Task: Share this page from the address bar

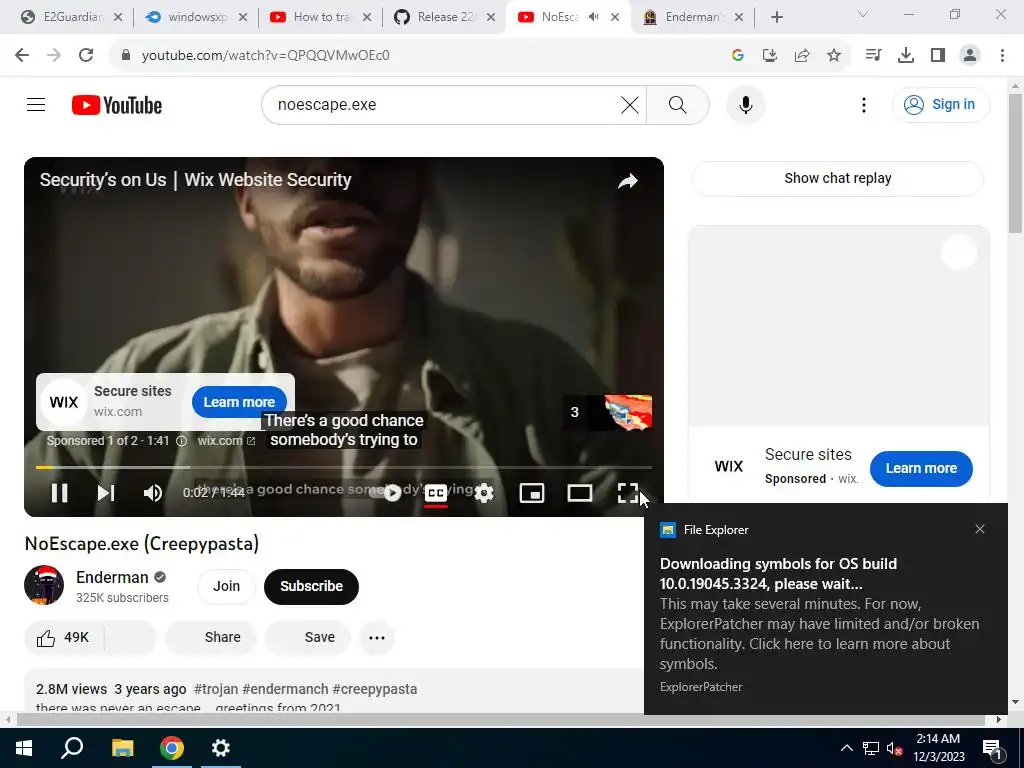Action: point(802,55)
